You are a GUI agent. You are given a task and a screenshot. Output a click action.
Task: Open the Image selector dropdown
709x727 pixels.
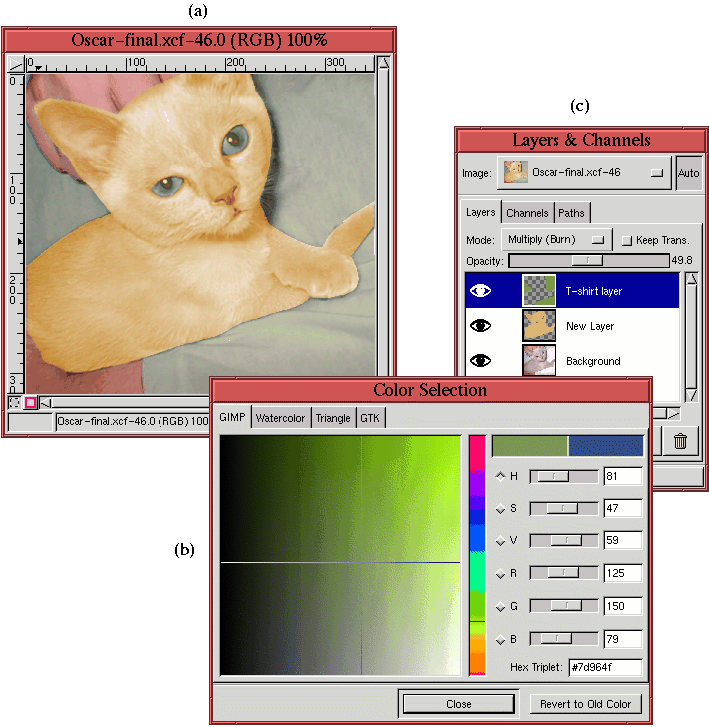point(582,173)
